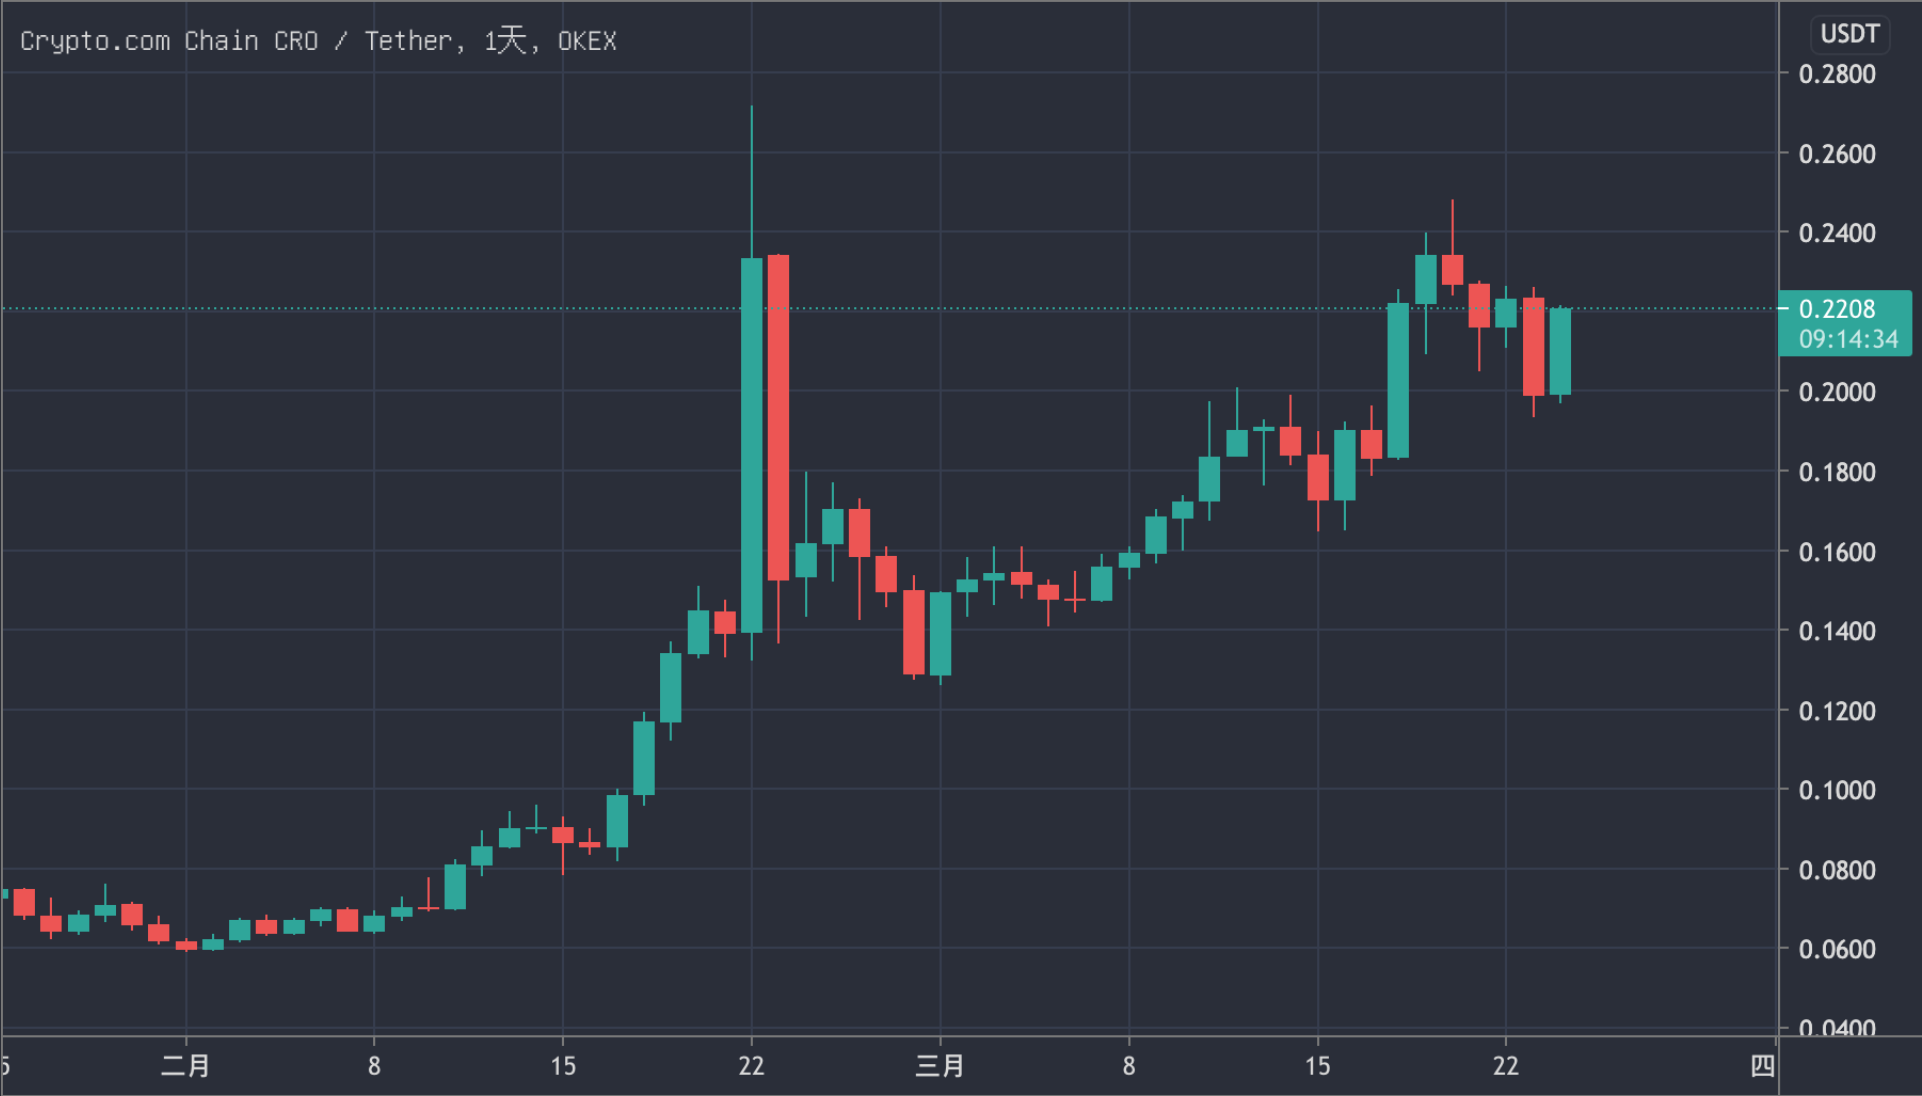This screenshot has height=1096, width=1922.
Task: Click the USDT currency button
Action: coord(1849,34)
